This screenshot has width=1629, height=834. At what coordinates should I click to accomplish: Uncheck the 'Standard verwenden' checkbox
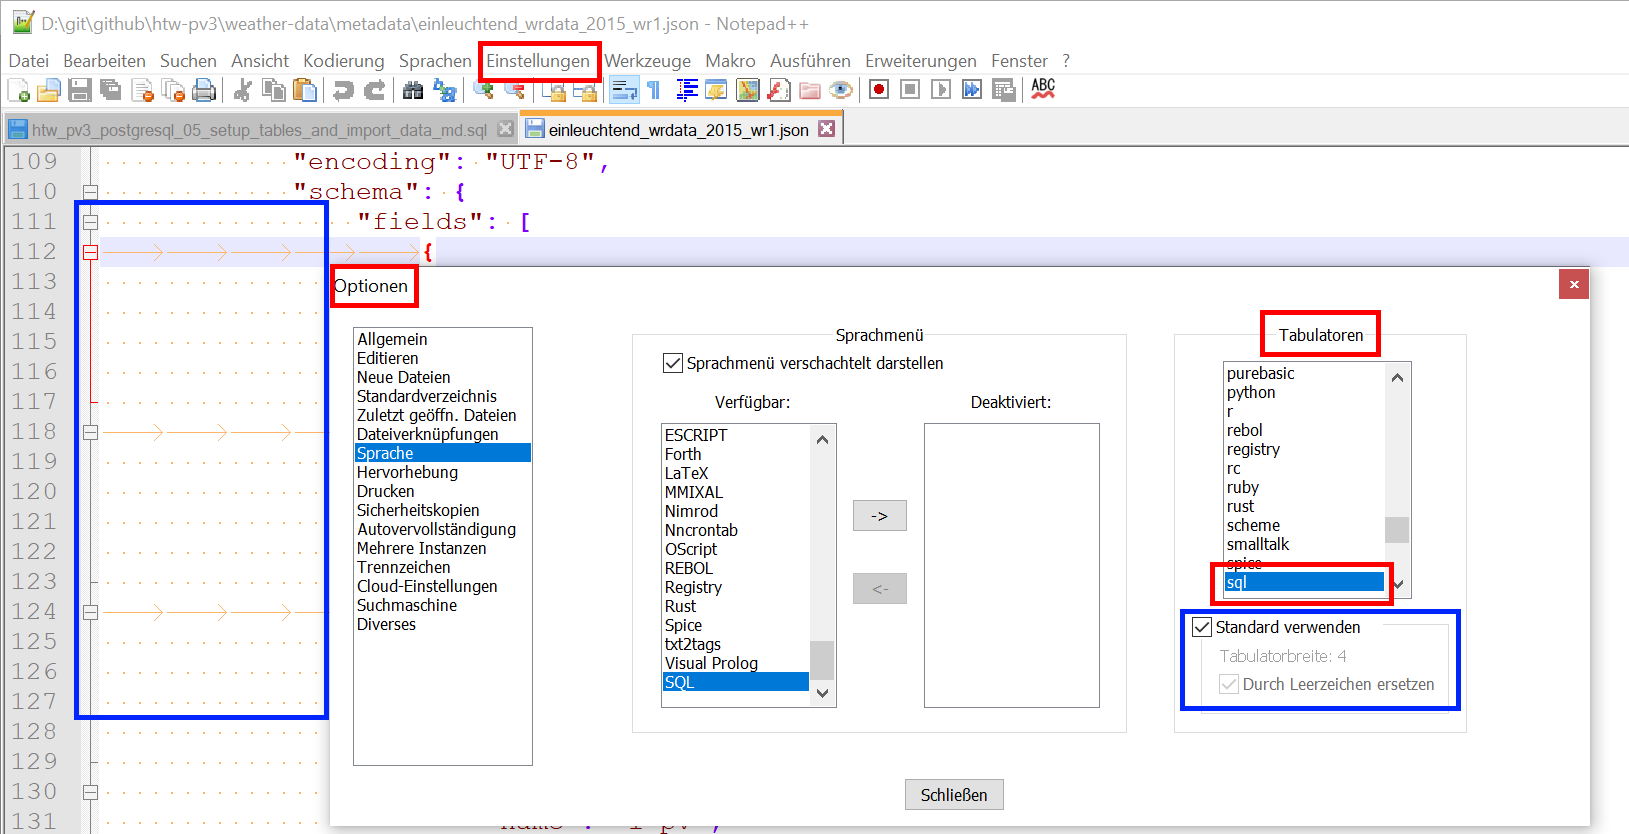1203,627
